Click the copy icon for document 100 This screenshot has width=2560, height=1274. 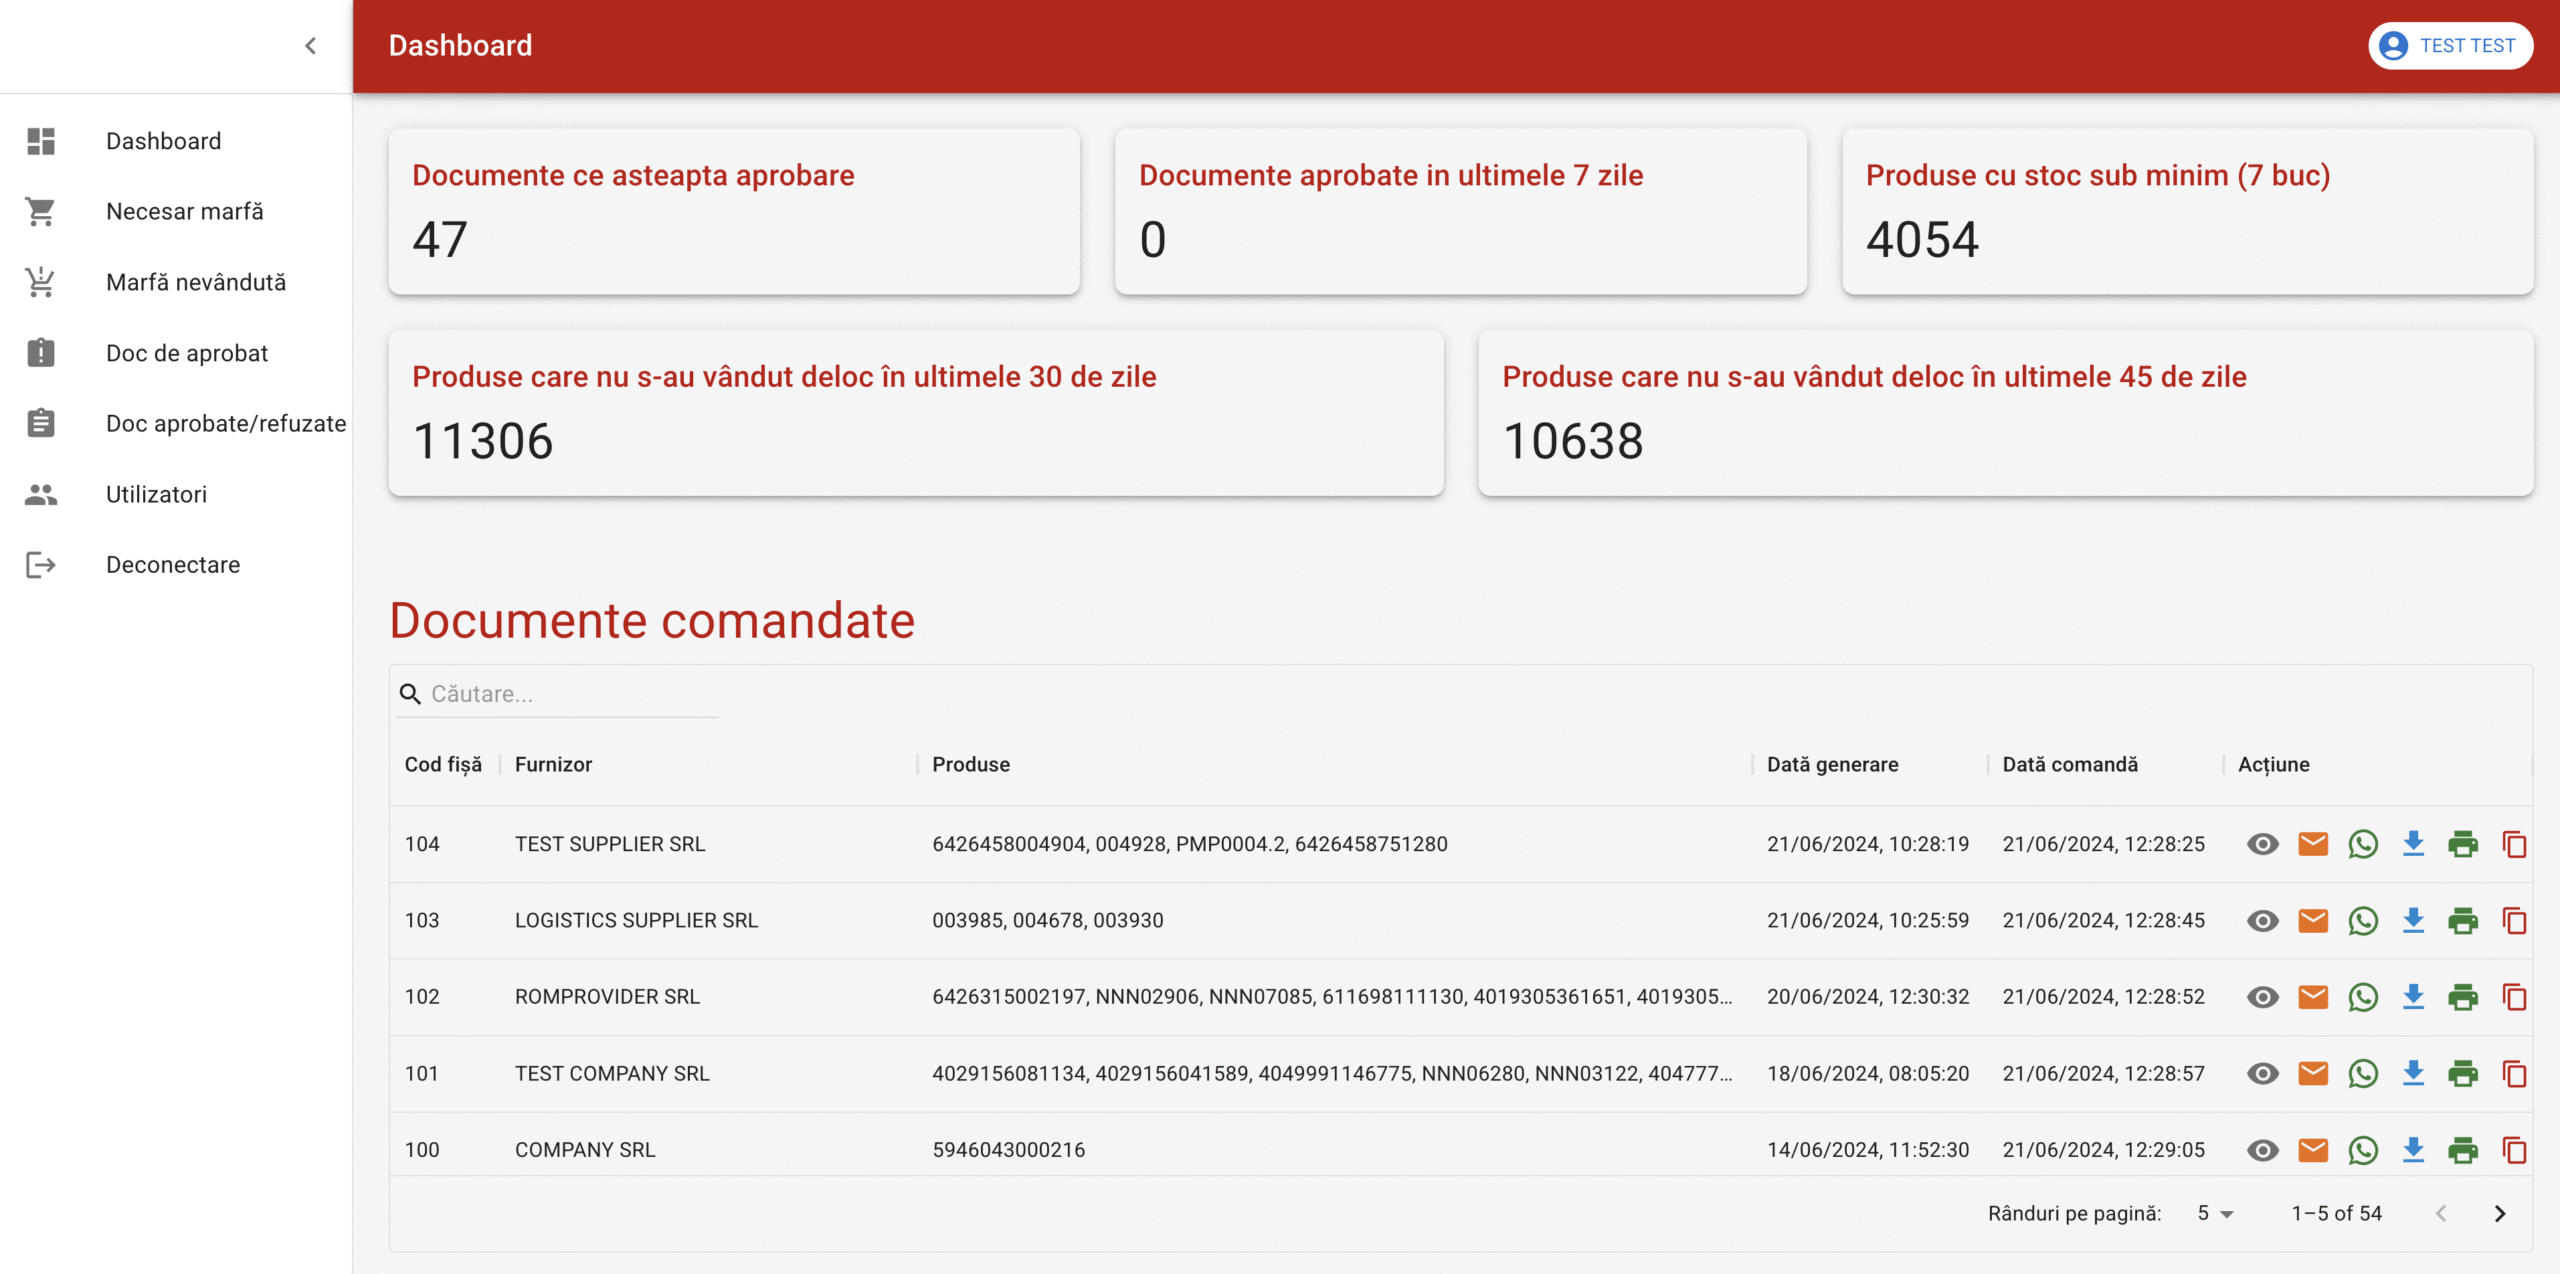click(x=2513, y=1150)
